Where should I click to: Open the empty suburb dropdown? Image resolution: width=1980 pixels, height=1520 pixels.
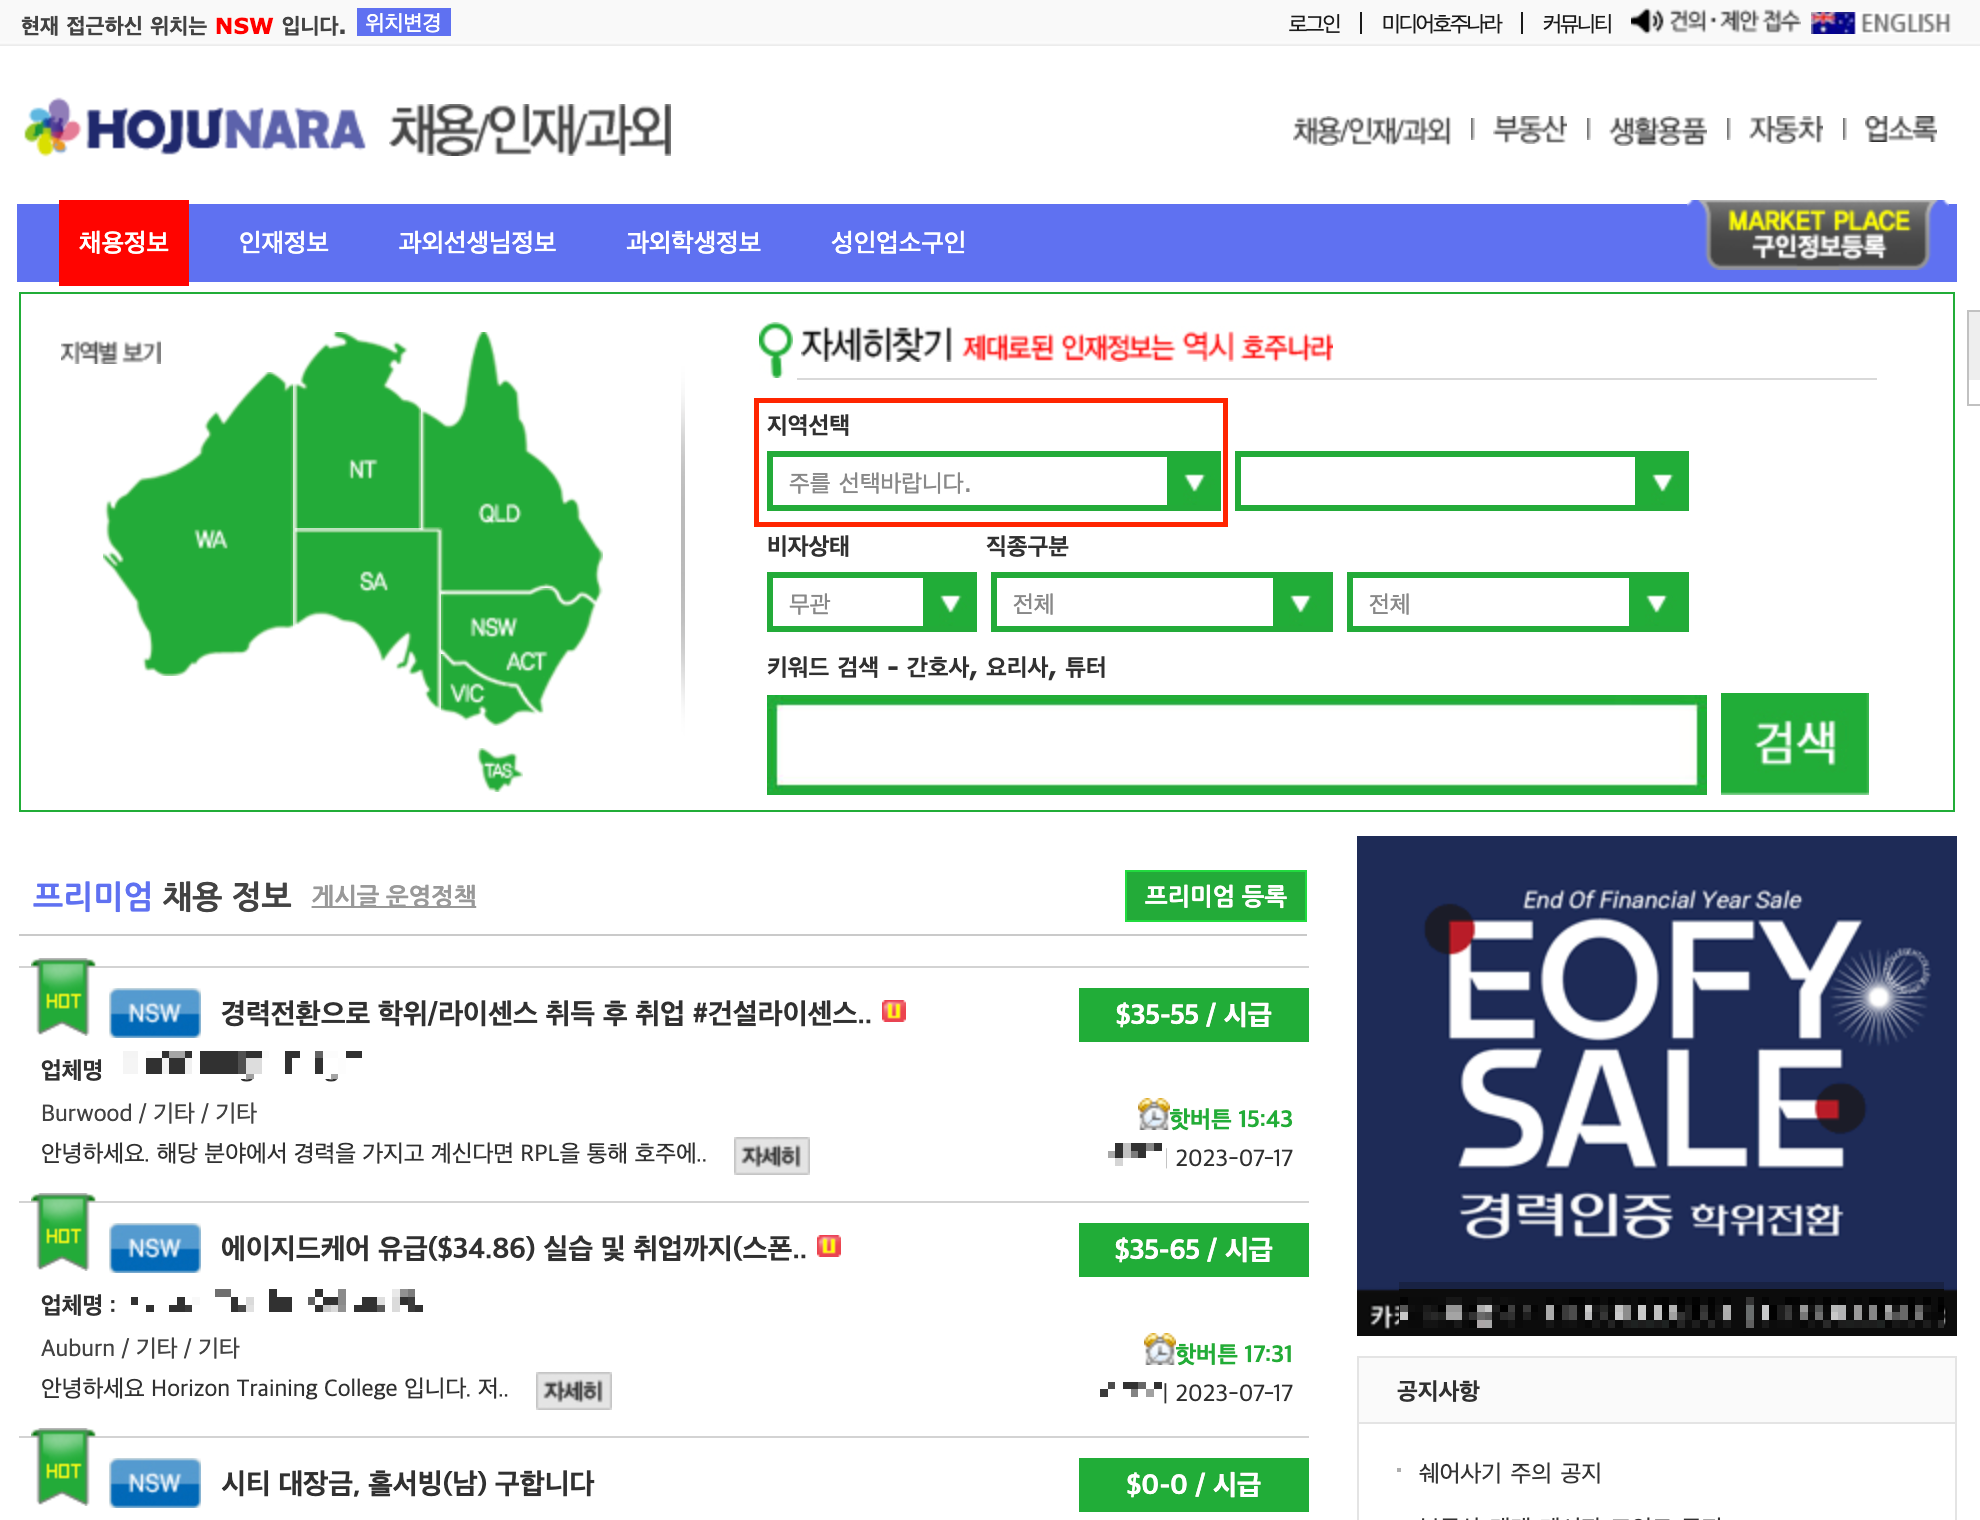pos(1461,482)
